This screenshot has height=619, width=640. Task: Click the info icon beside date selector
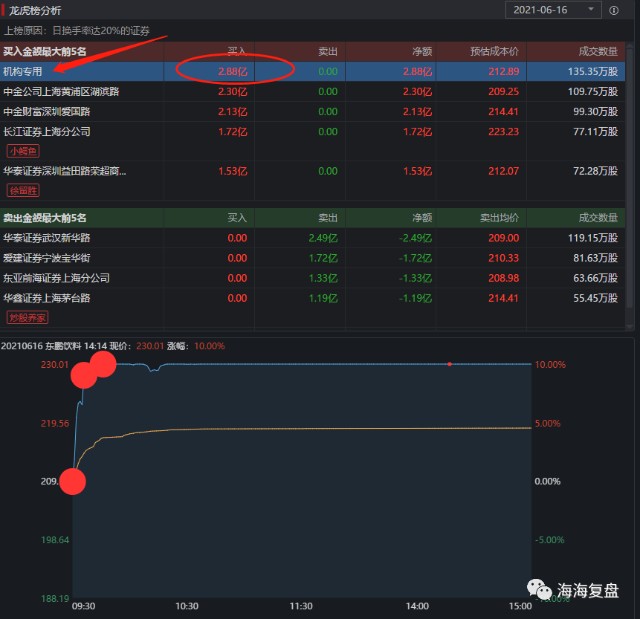pos(613,11)
